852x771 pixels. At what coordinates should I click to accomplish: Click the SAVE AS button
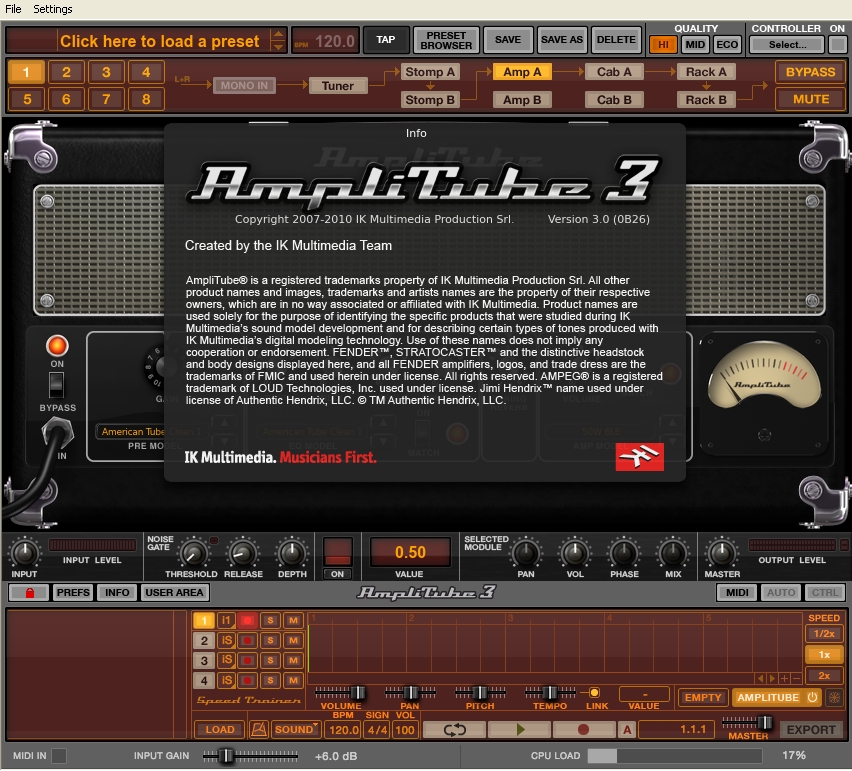(561, 40)
